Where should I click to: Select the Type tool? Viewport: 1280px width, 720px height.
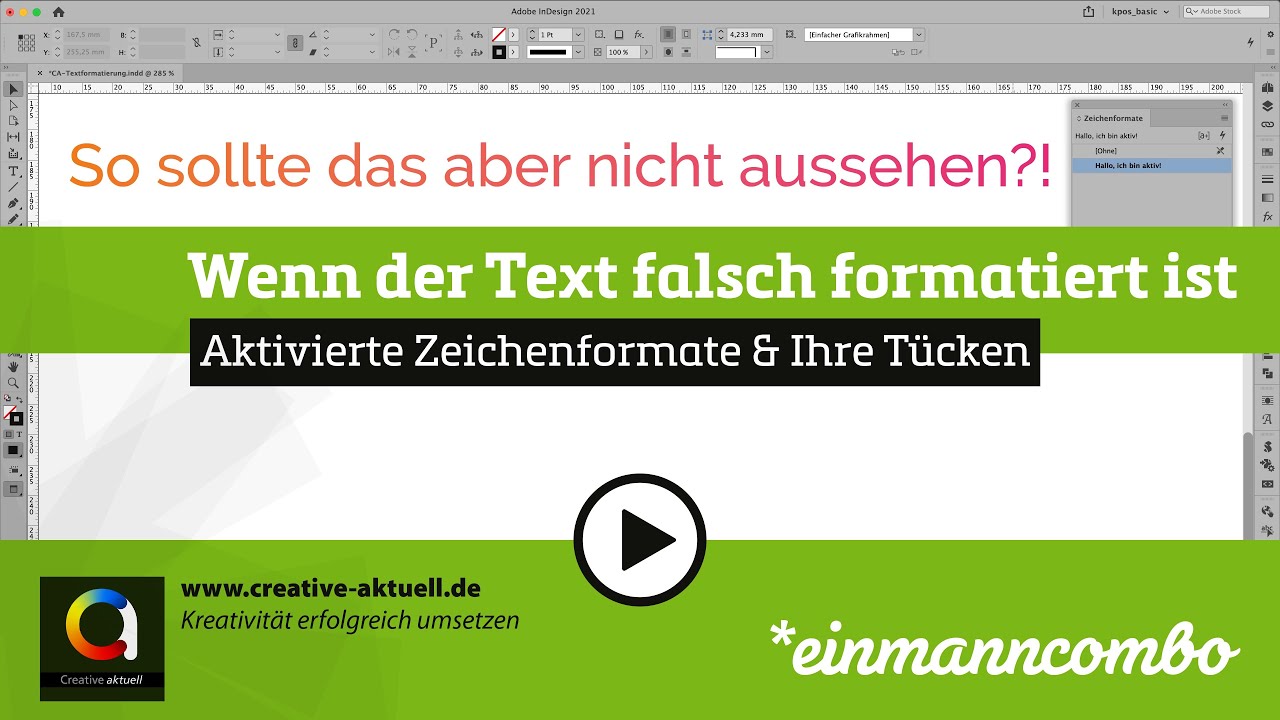[x=13, y=171]
